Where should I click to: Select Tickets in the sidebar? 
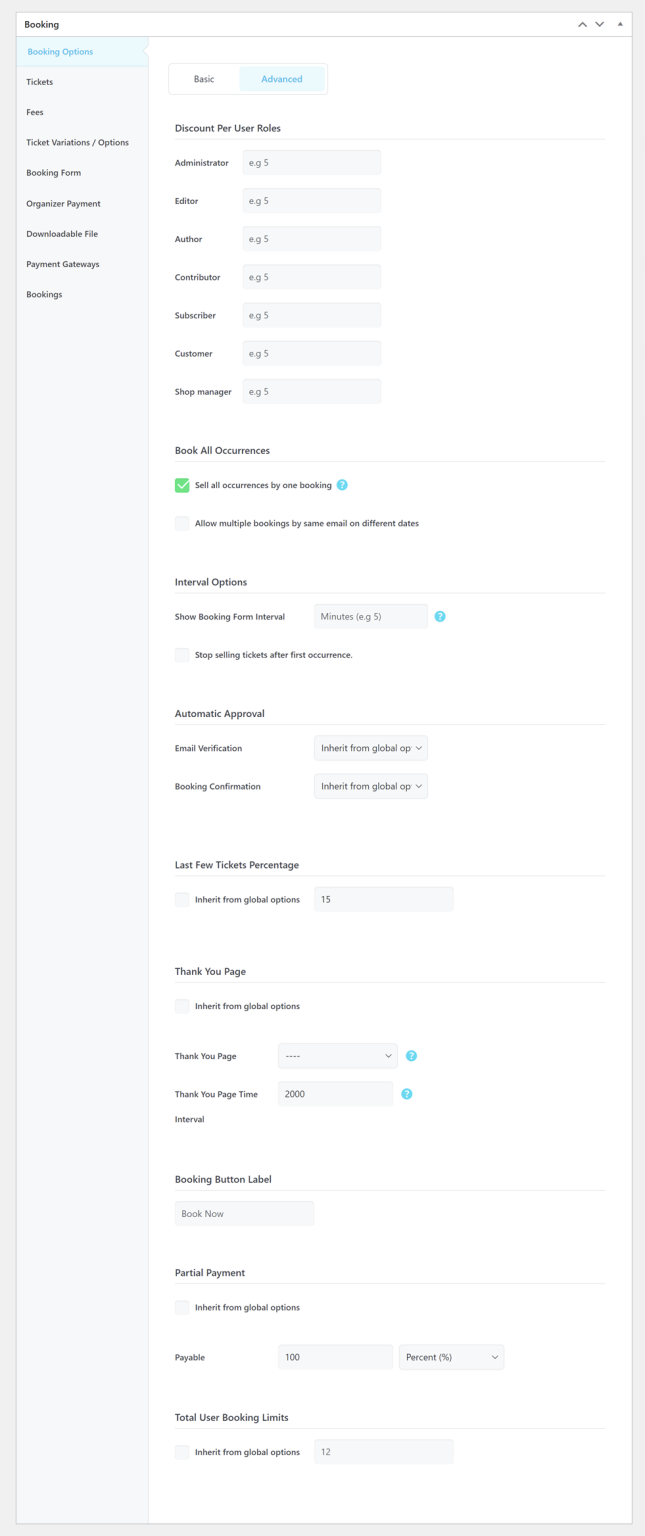(x=40, y=81)
